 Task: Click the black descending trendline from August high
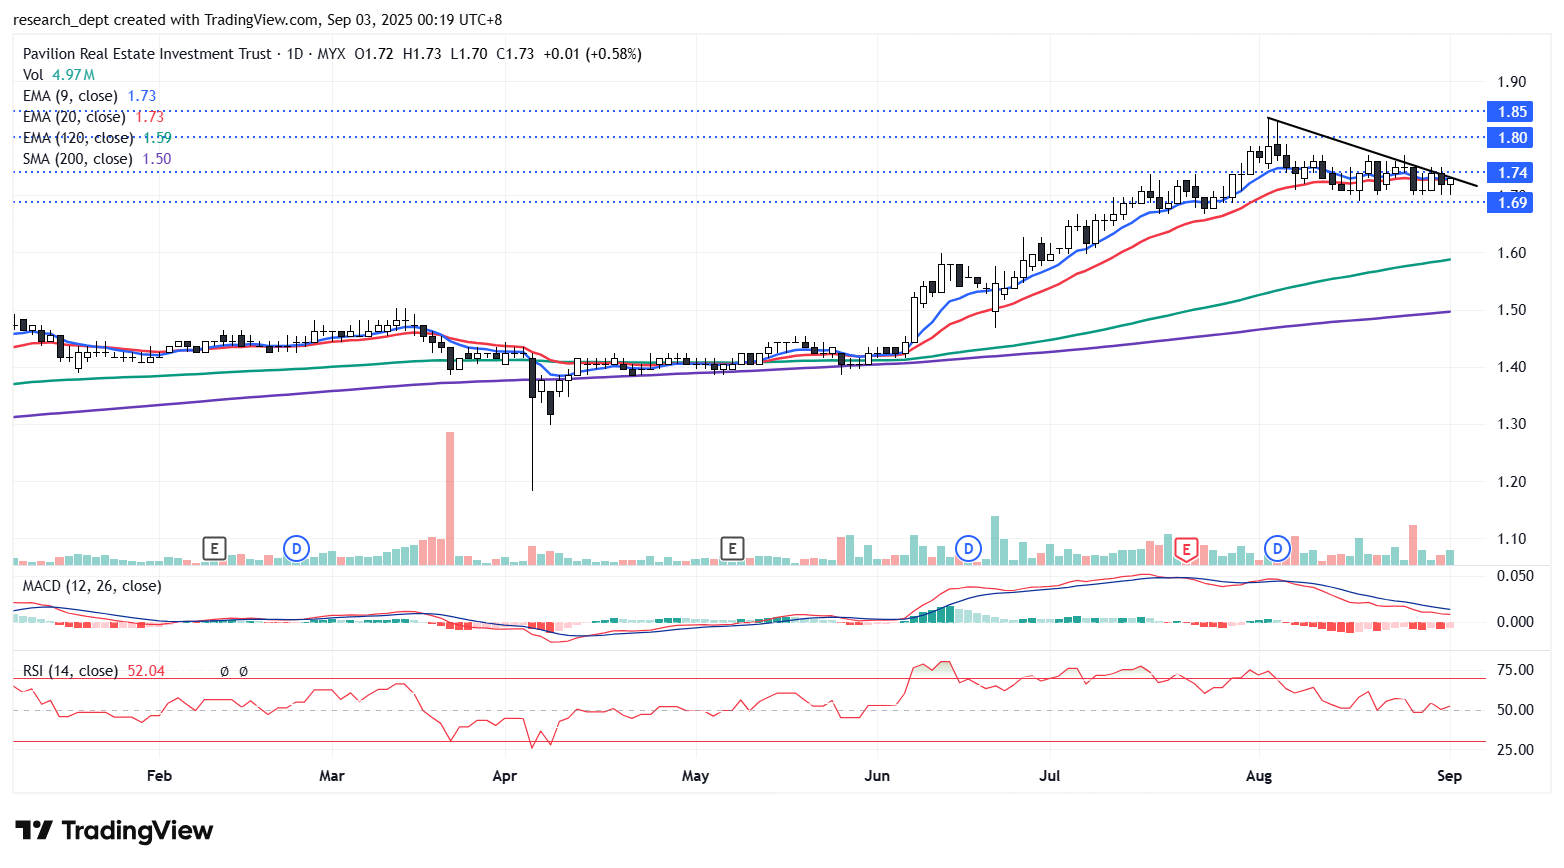(1370, 153)
